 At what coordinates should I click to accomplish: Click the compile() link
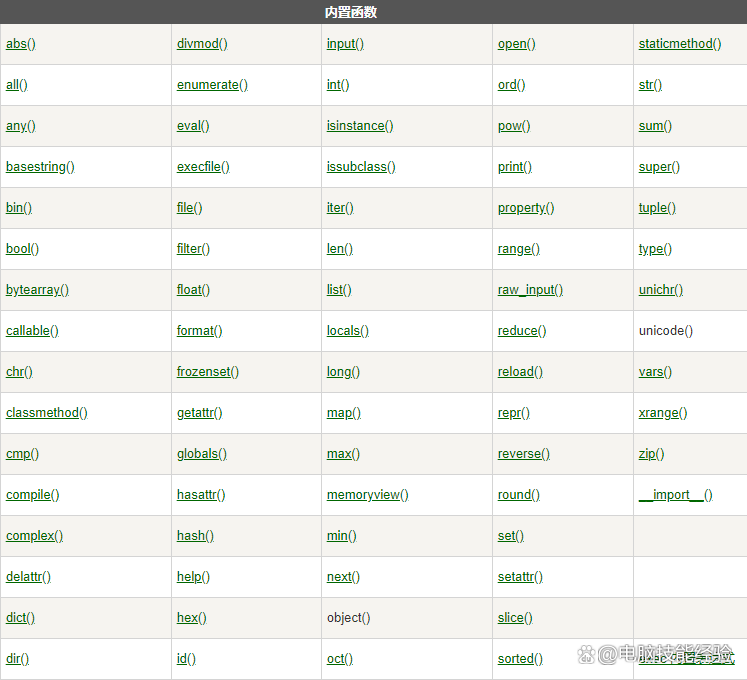[32, 495]
